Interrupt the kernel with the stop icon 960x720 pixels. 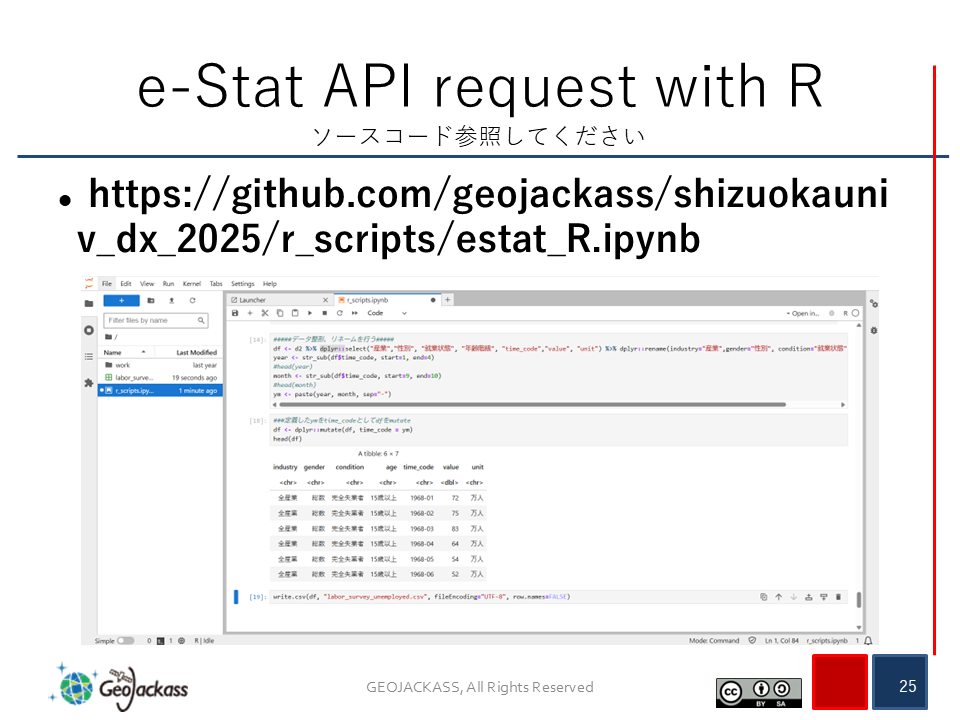click(x=325, y=313)
